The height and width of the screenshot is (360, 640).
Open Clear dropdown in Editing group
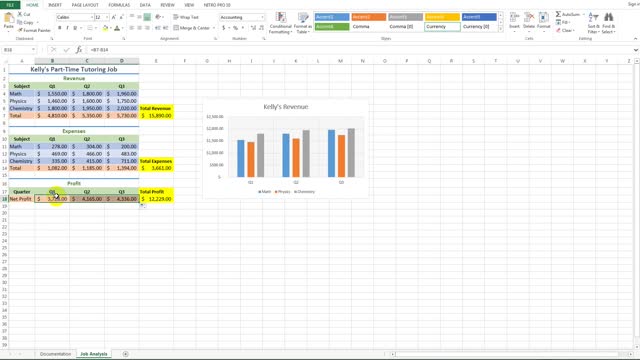pos(565,31)
